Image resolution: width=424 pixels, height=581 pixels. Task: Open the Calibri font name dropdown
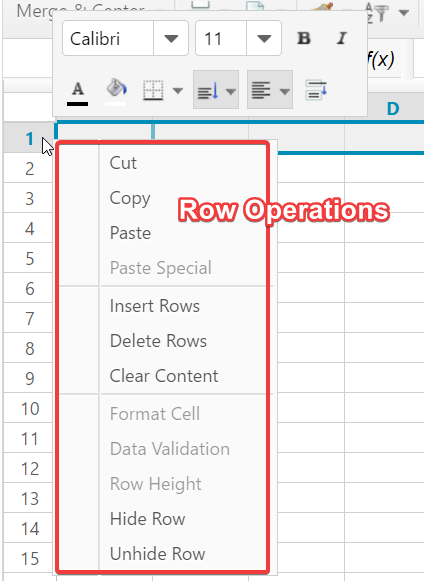pyautogui.click(x=171, y=39)
